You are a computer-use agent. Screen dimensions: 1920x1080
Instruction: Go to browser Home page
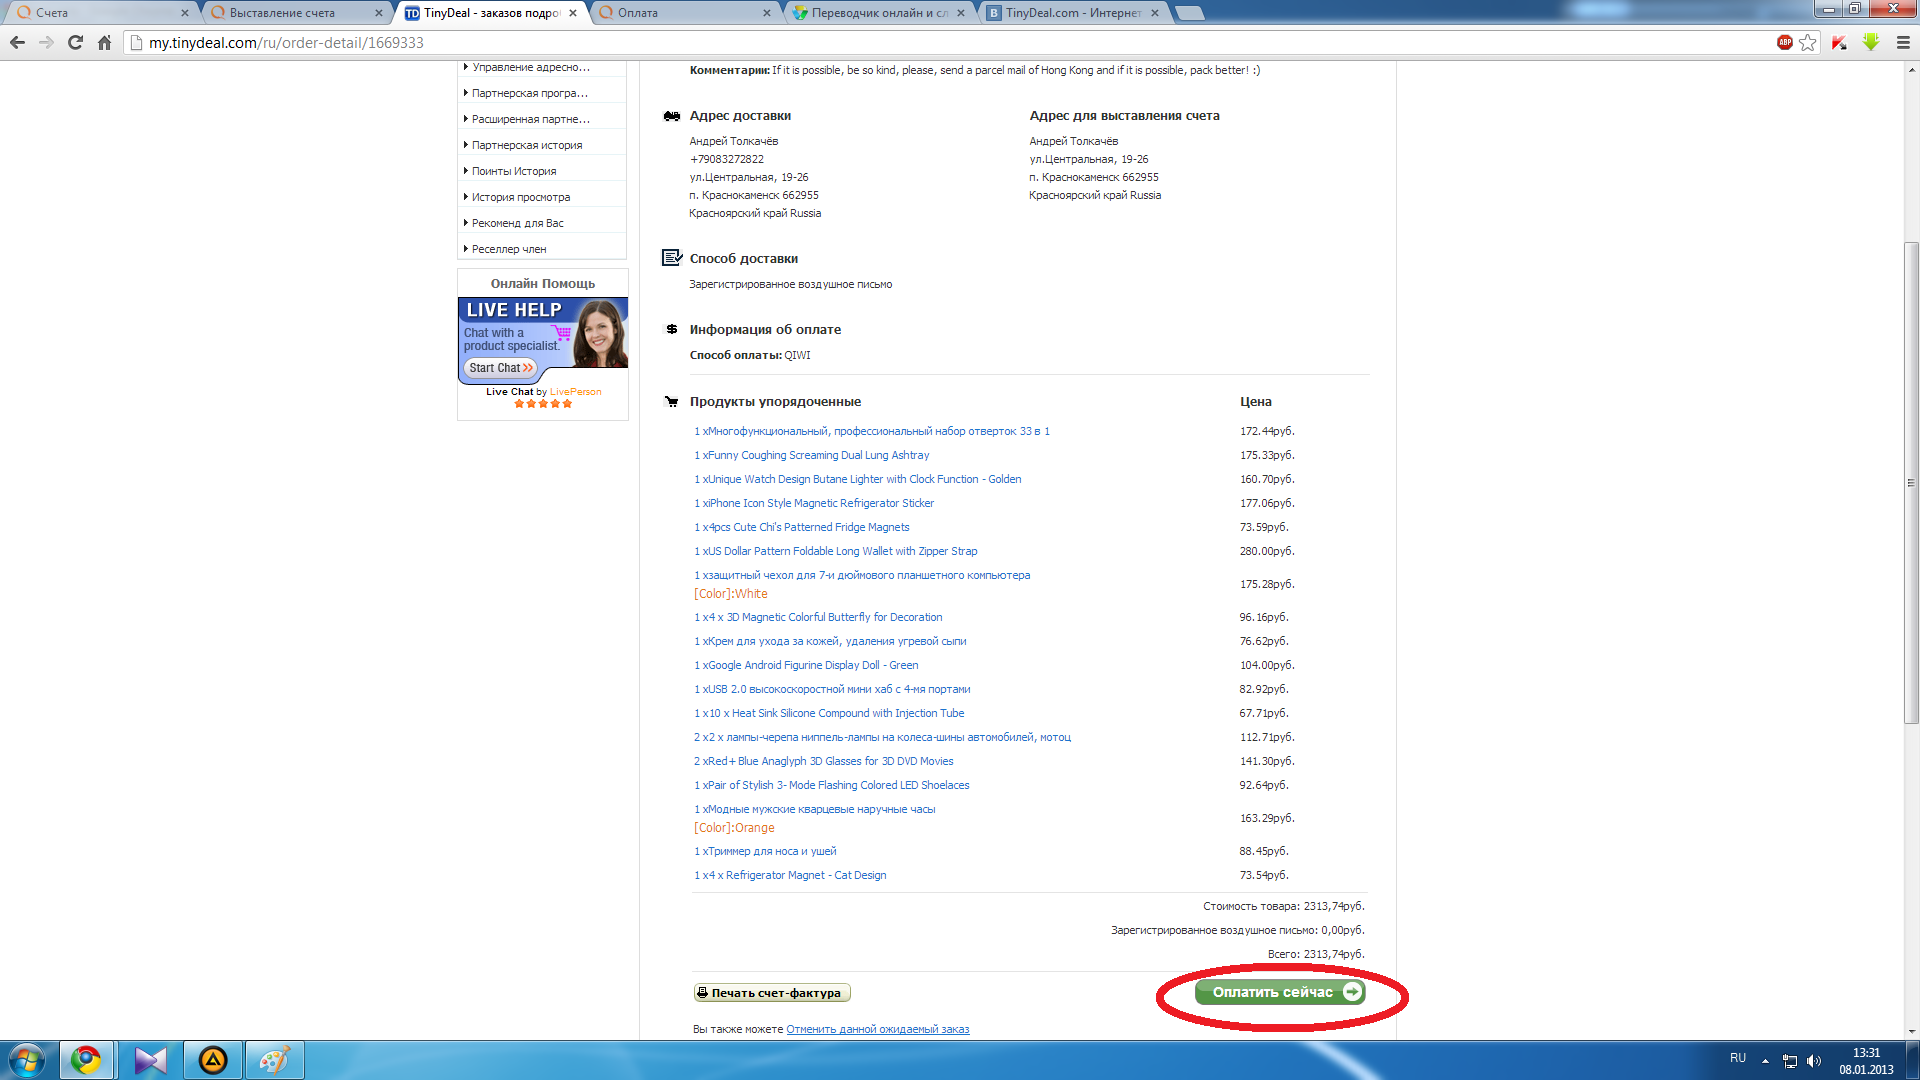(x=104, y=42)
